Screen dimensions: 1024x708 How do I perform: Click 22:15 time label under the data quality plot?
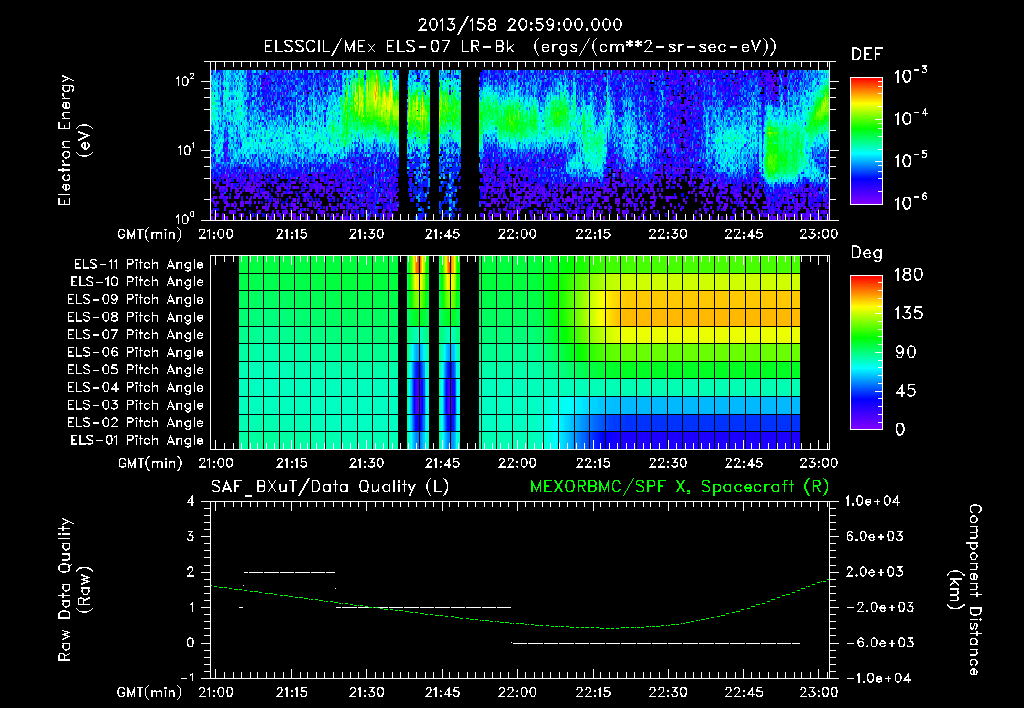(x=592, y=692)
